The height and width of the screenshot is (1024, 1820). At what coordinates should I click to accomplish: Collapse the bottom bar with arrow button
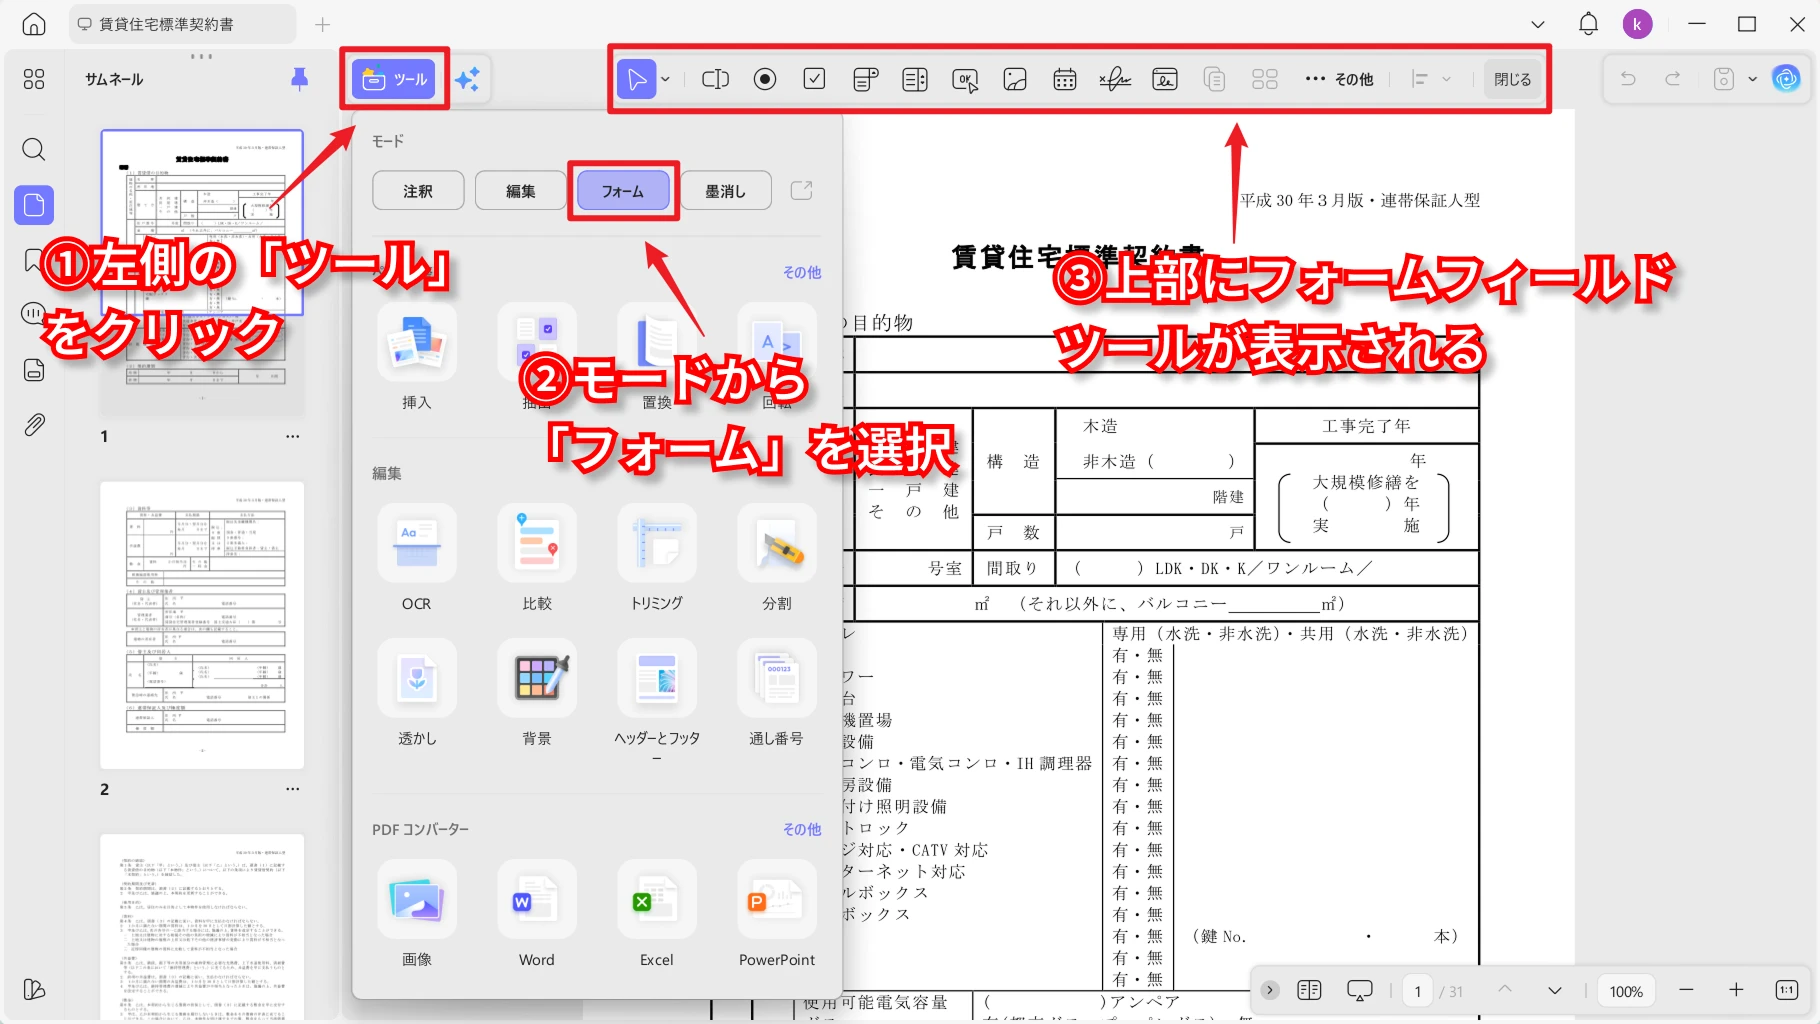tap(1270, 990)
